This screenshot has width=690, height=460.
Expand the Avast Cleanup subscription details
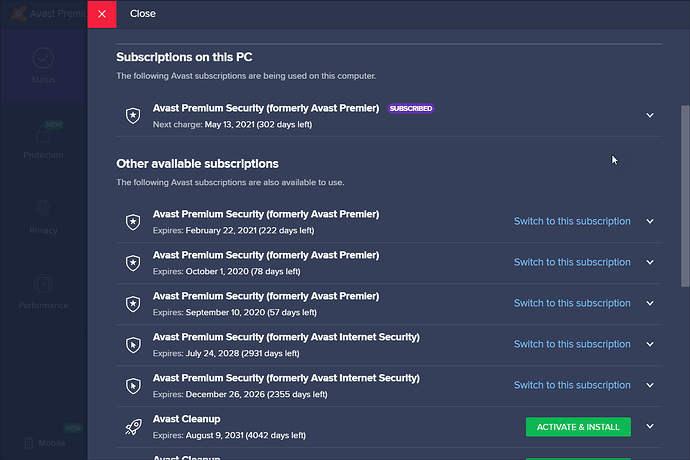650,427
